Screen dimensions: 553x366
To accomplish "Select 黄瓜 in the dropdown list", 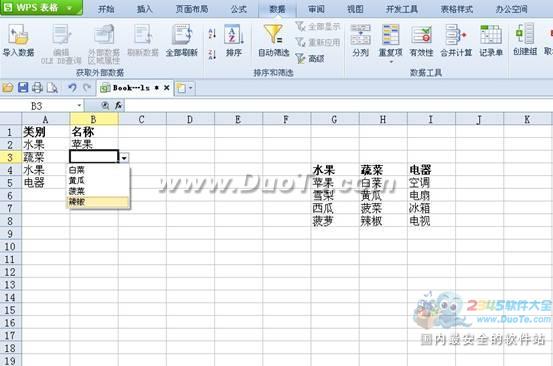I will (98, 181).
